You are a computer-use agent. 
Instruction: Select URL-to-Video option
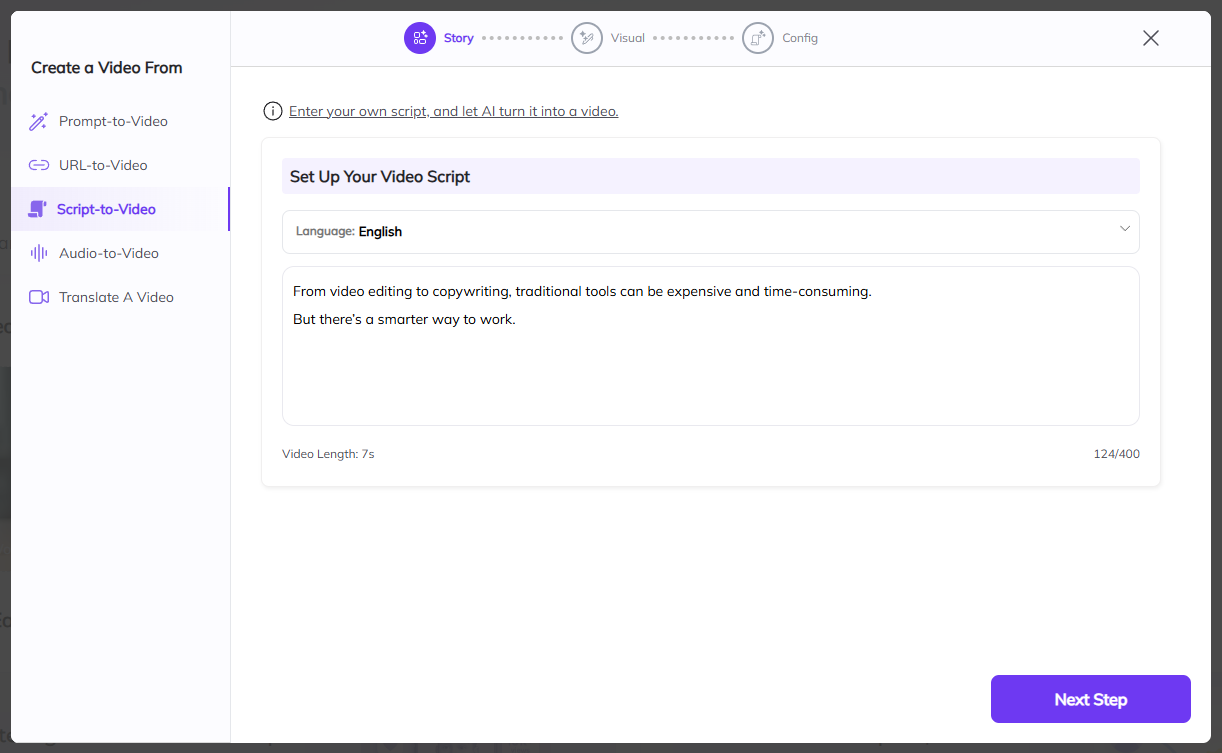click(120, 165)
